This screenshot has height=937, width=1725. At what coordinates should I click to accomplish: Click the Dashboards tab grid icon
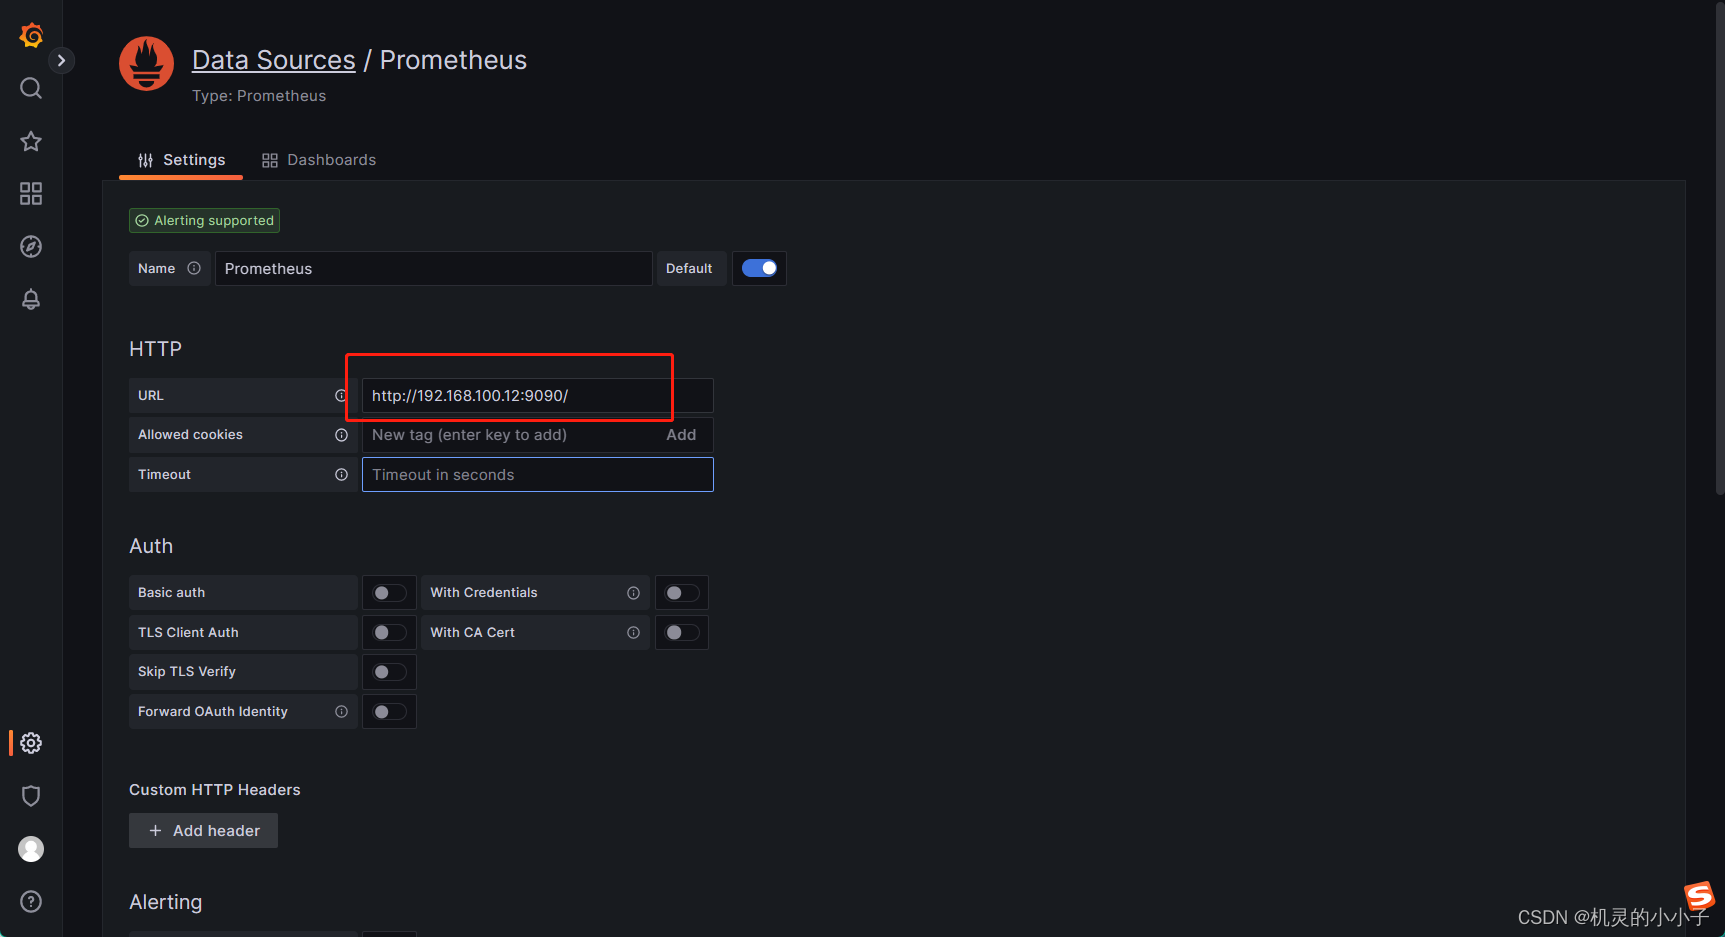(x=270, y=160)
